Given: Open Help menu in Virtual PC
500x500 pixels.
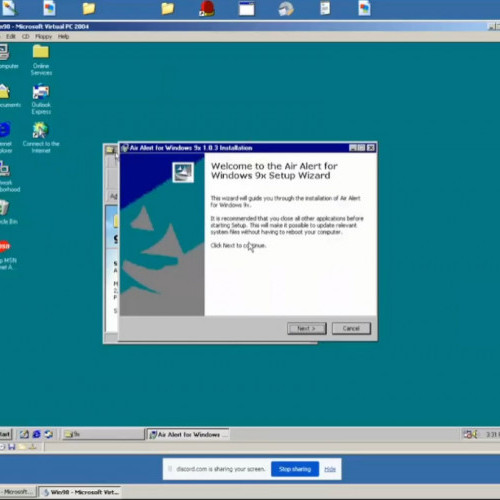Looking at the screenshot, I should (63, 36).
